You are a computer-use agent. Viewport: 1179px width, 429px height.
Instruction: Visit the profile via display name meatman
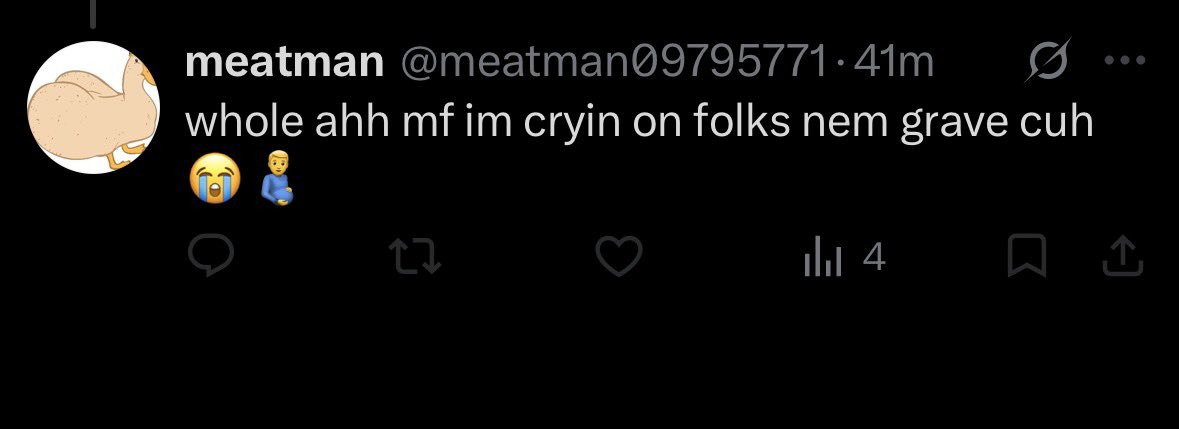(284, 62)
